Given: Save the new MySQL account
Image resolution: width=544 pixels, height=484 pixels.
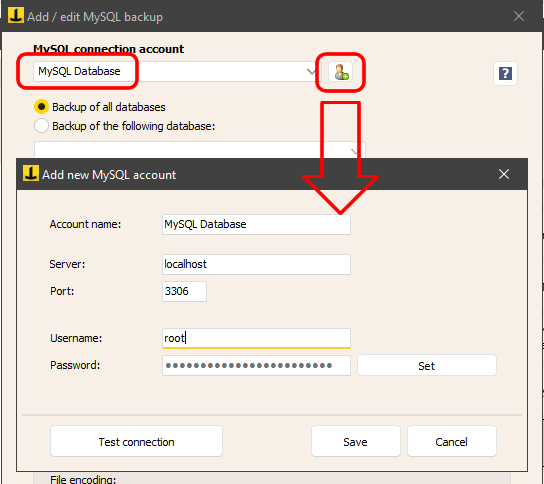Looking at the screenshot, I should (x=356, y=441).
